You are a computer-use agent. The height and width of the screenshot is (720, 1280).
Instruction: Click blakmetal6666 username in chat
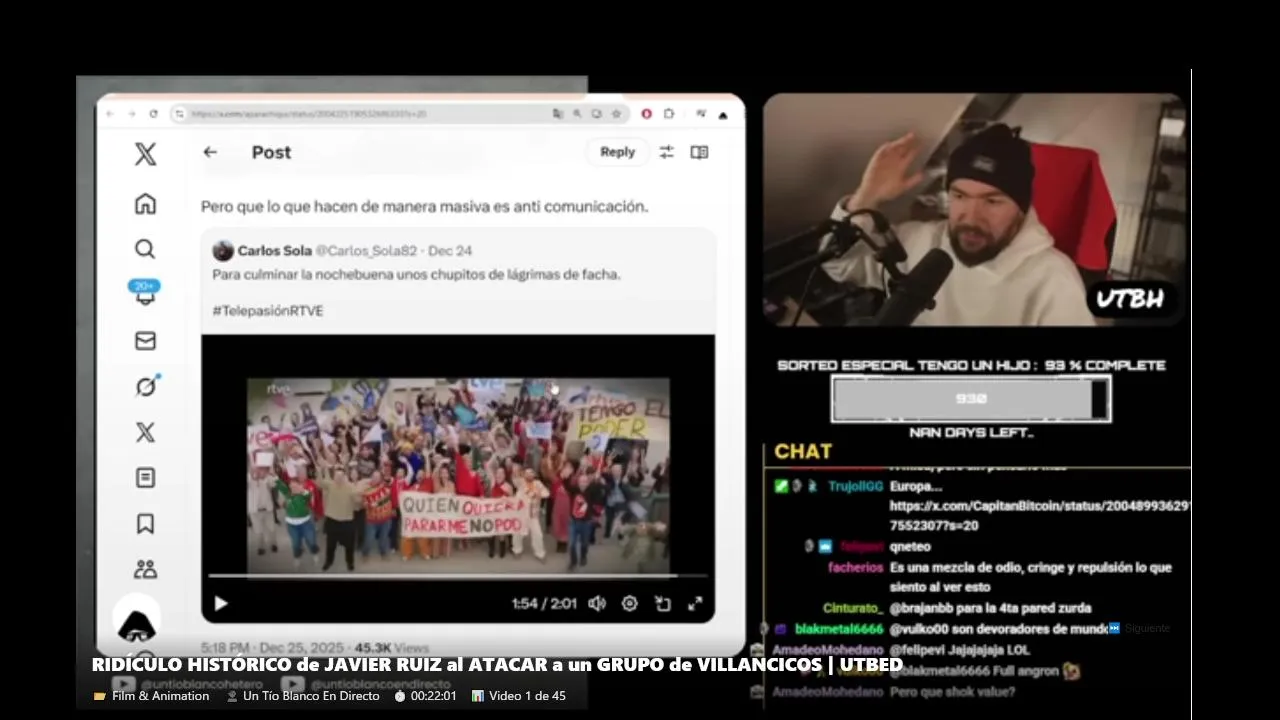click(839, 629)
